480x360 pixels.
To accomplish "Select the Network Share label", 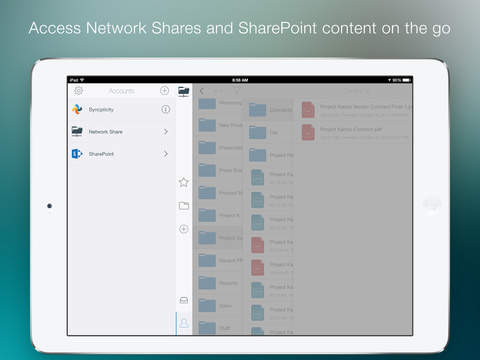I will coord(105,132).
